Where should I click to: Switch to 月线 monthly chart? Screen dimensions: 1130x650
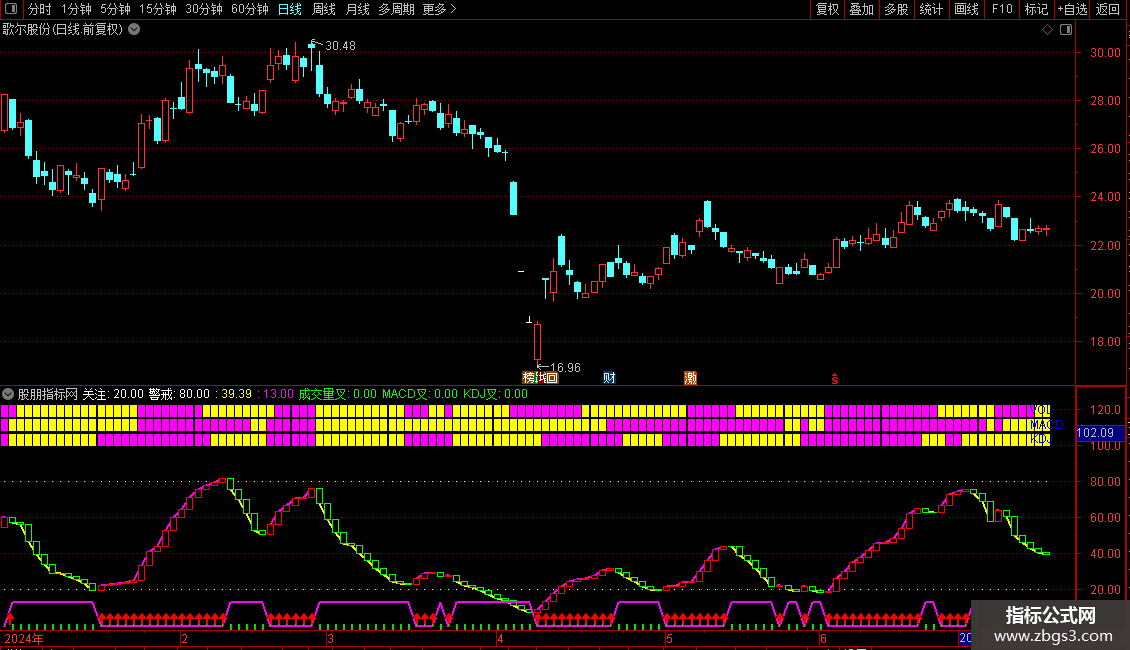(x=357, y=9)
